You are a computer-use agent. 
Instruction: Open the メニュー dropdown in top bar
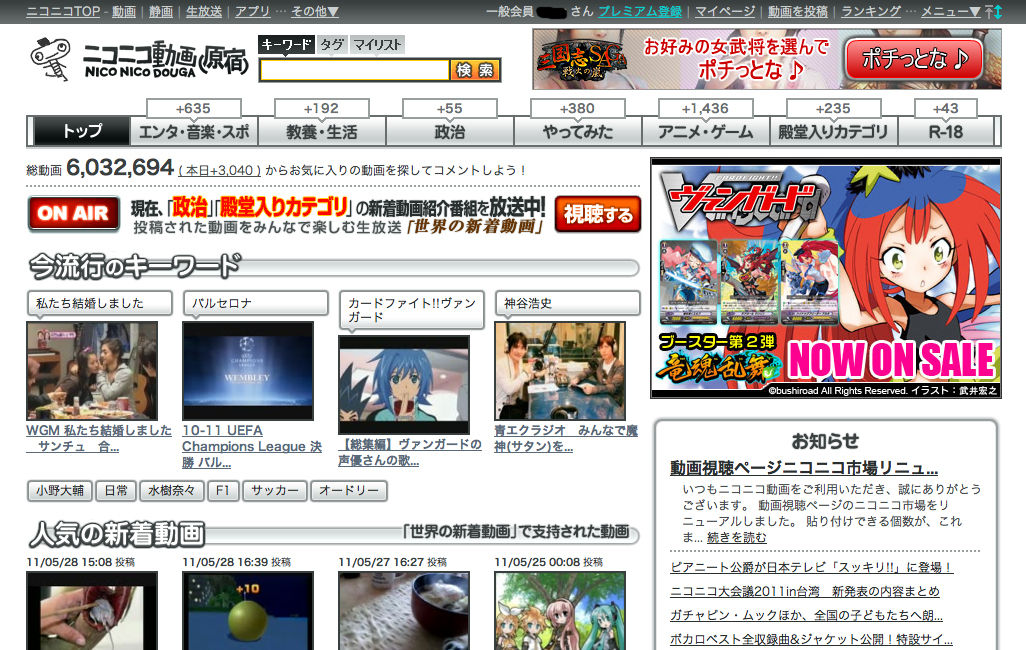pos(950,11)
